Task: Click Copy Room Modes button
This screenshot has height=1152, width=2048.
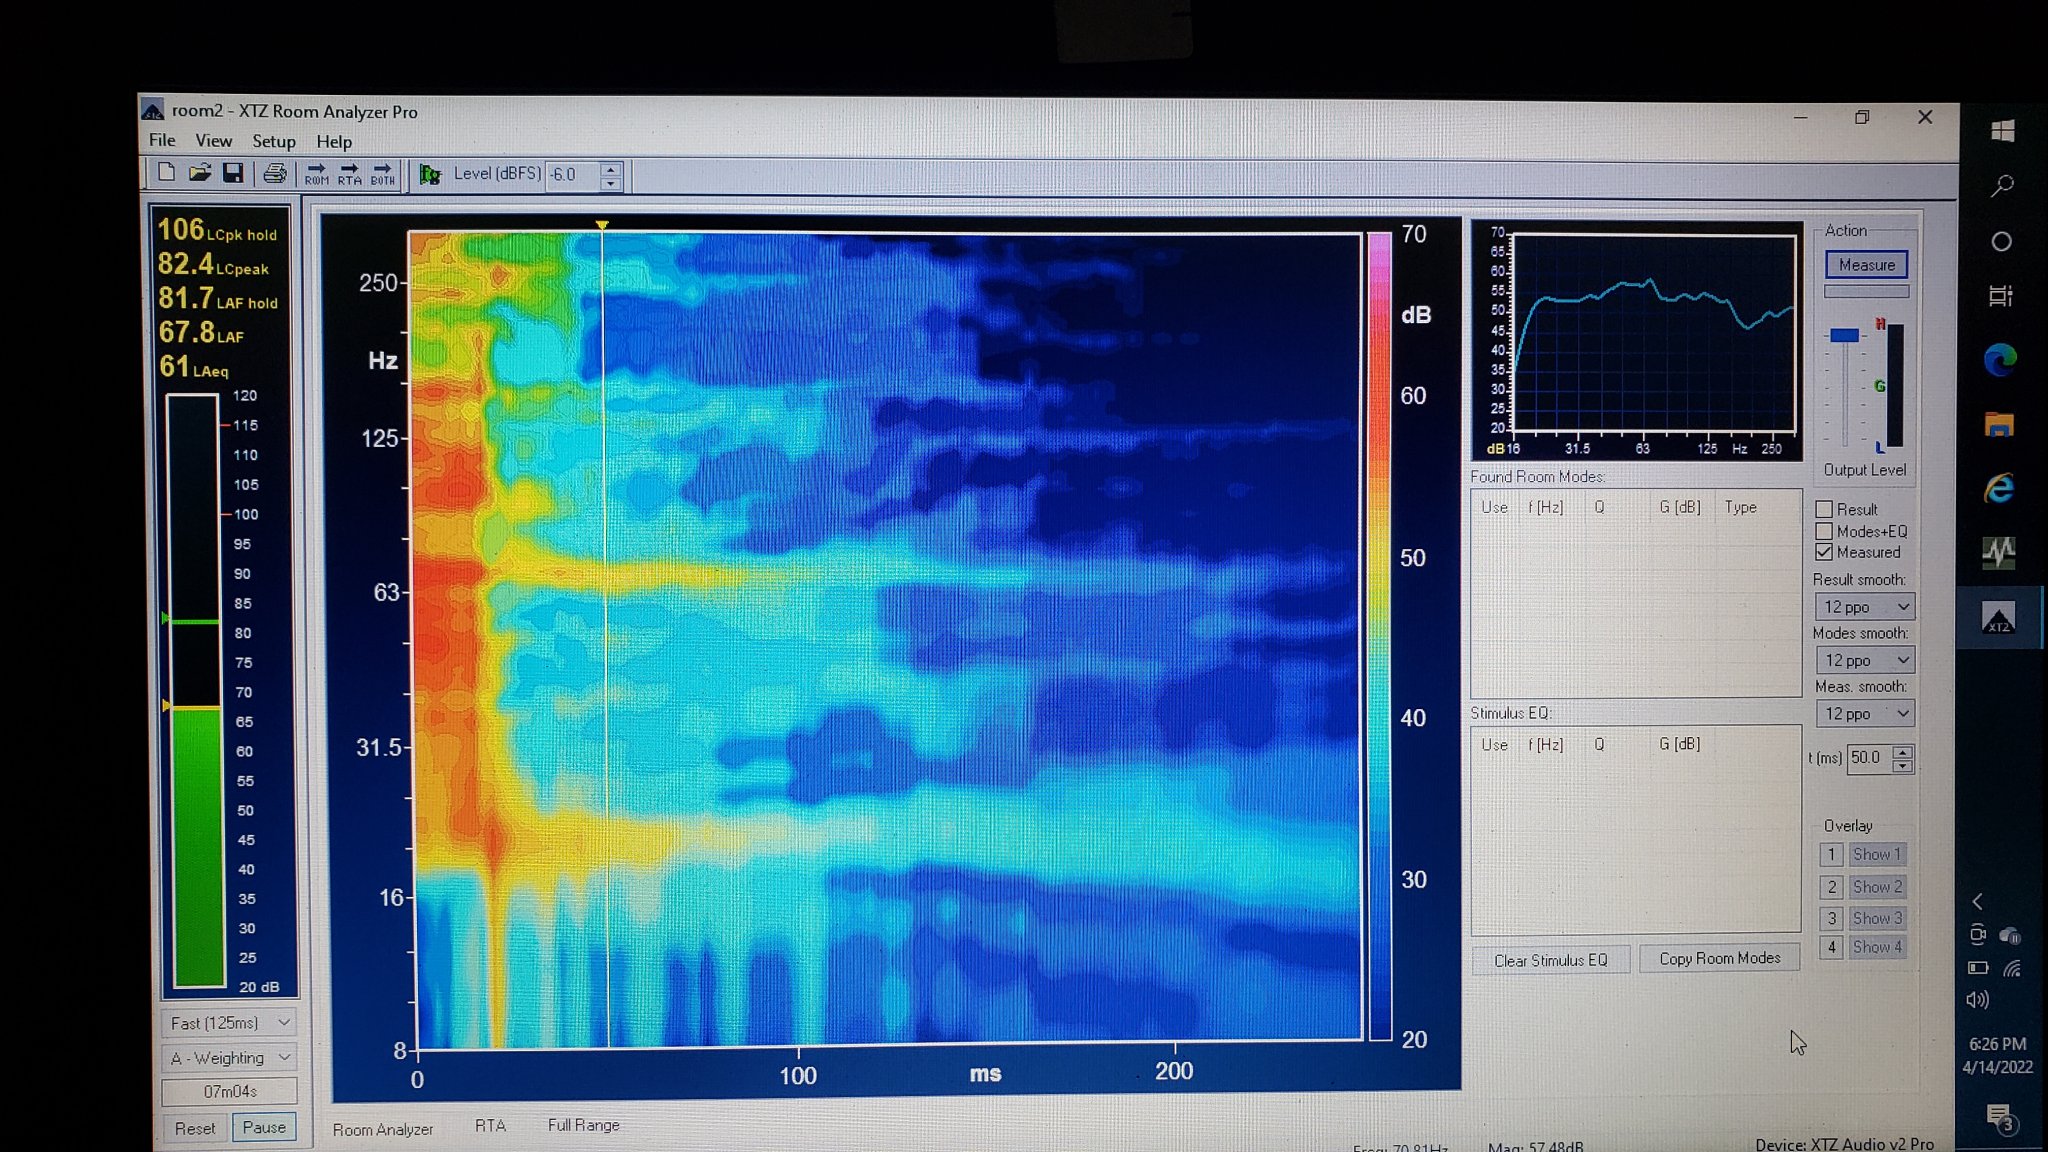Action: 1719,958
